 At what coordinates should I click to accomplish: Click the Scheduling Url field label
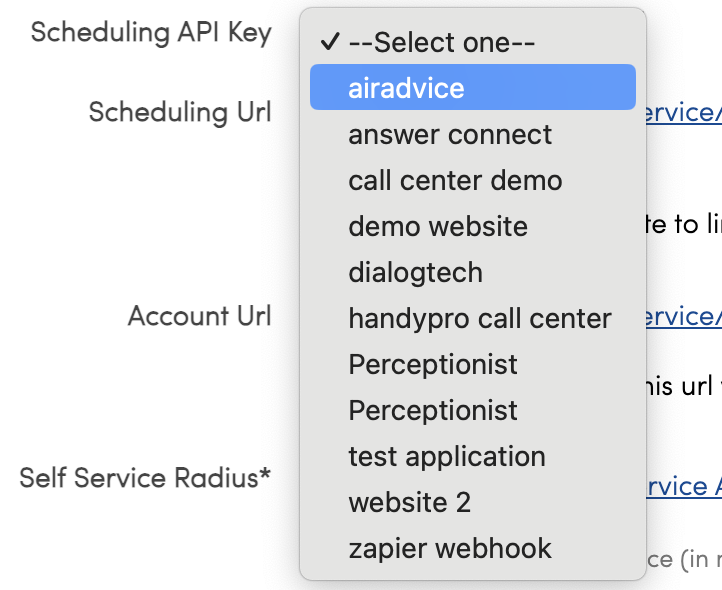(x=180, y=112)
